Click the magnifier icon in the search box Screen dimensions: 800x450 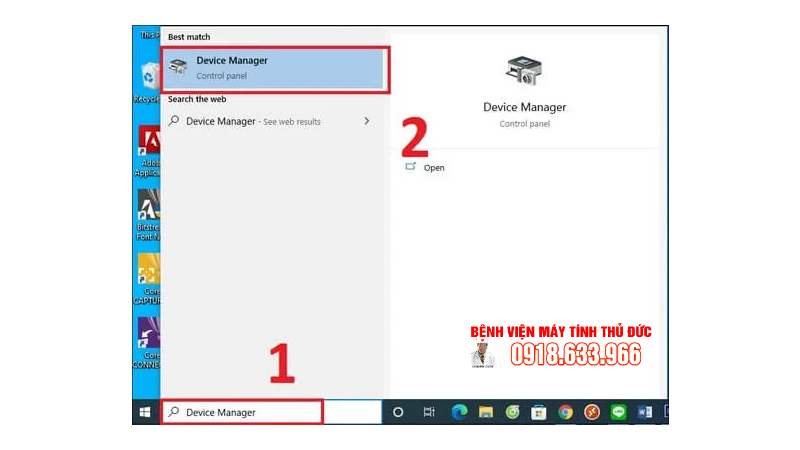pyautogui.click(x=174, y=411)
